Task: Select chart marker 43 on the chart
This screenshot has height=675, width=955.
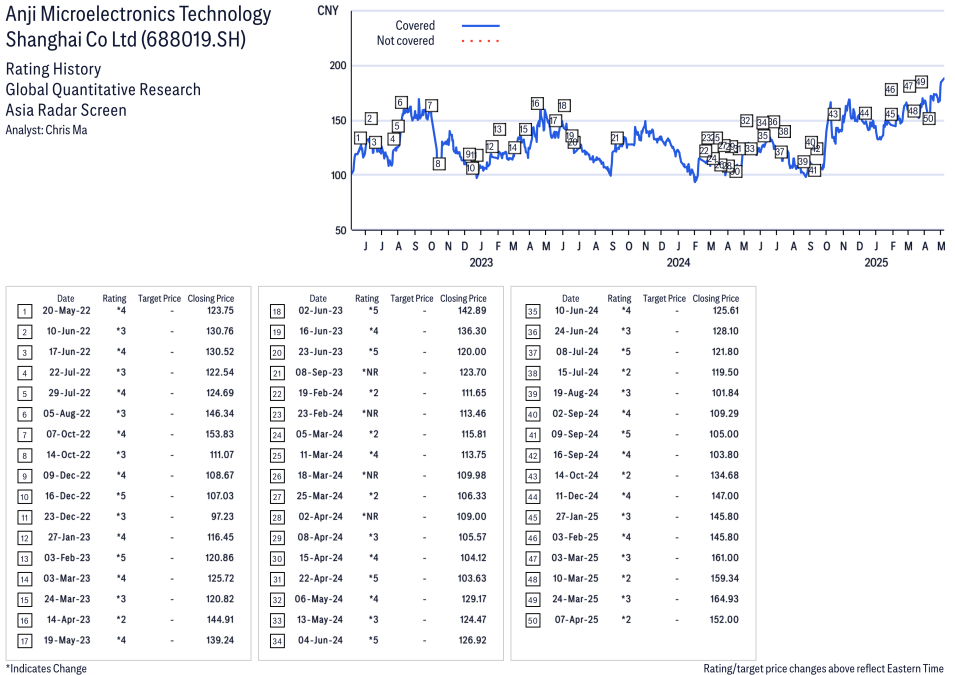Action: coord(834,114)
